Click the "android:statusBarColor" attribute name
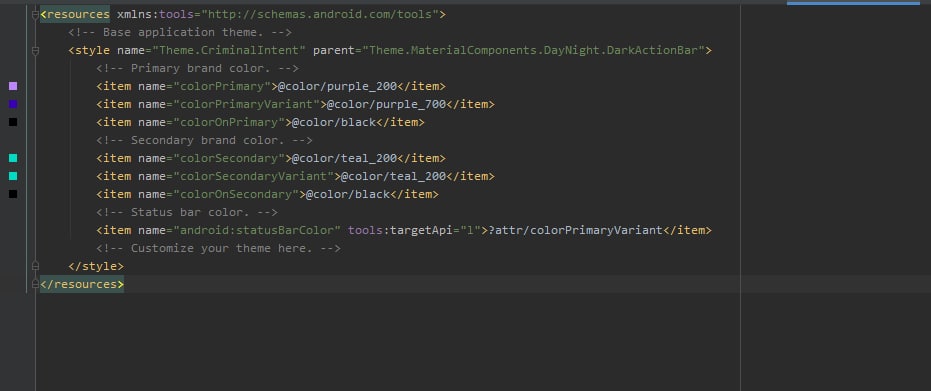 point(257,230)
